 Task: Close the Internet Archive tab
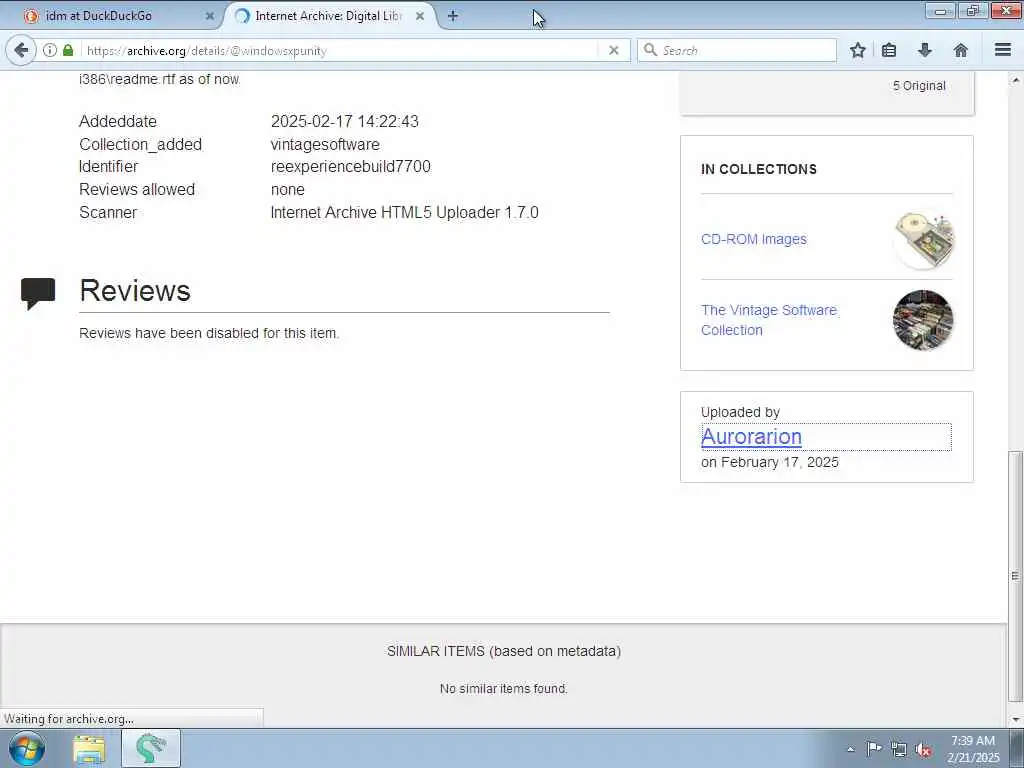pos(420,16)
